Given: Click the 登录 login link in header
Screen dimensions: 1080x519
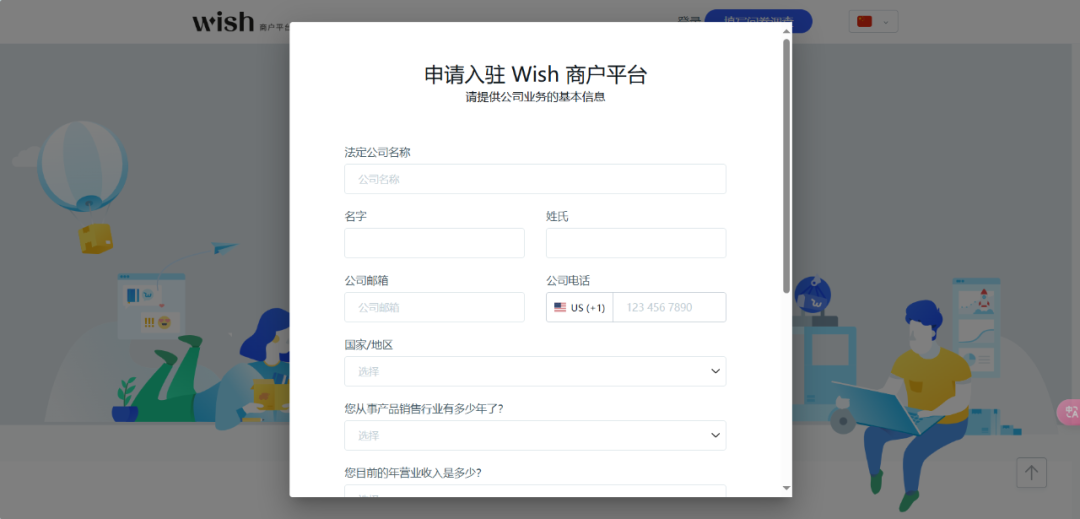Looking at the screenshot, I should 689,21.
